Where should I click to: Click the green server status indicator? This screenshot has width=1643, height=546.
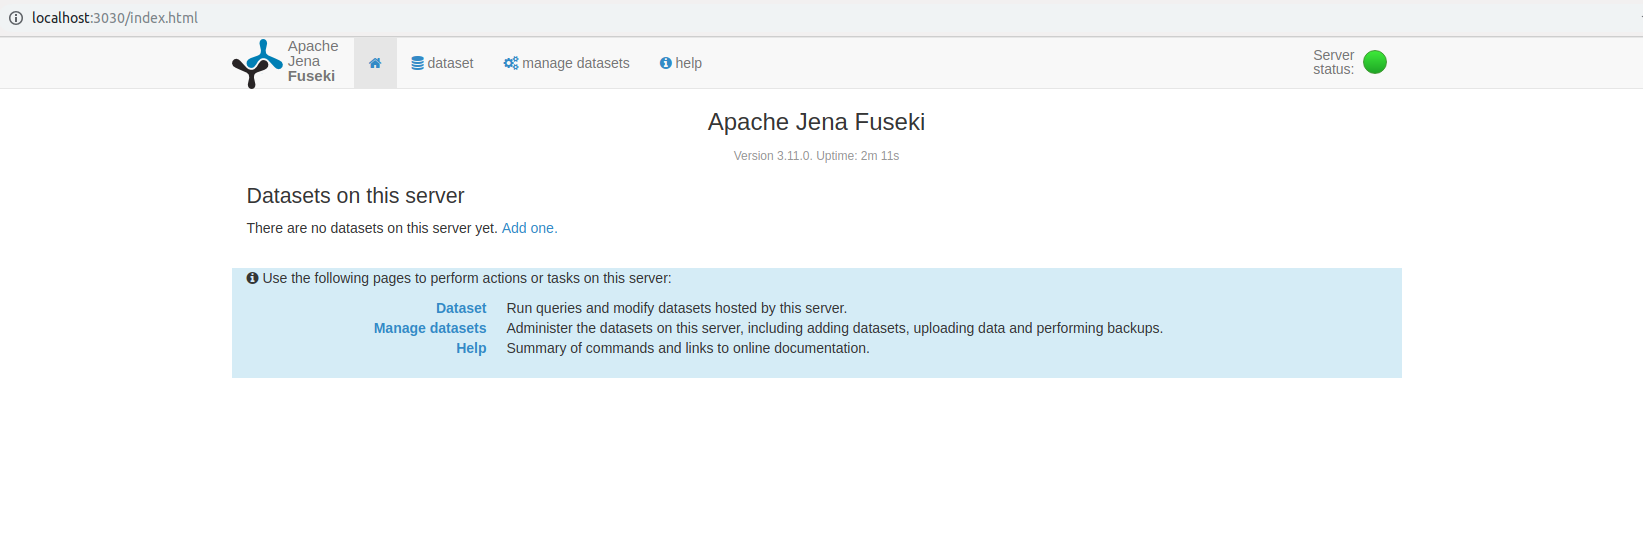coord(1375,62)
